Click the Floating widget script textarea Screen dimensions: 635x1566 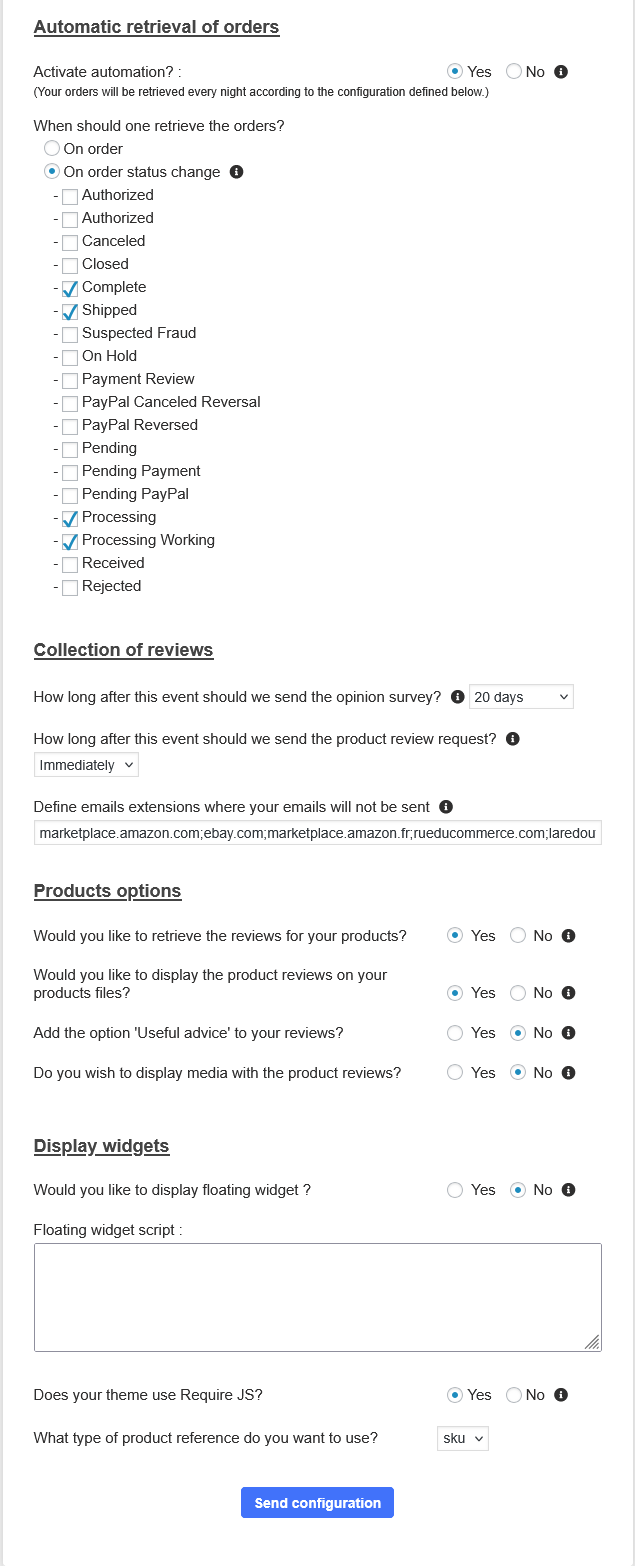[317, 1297]
